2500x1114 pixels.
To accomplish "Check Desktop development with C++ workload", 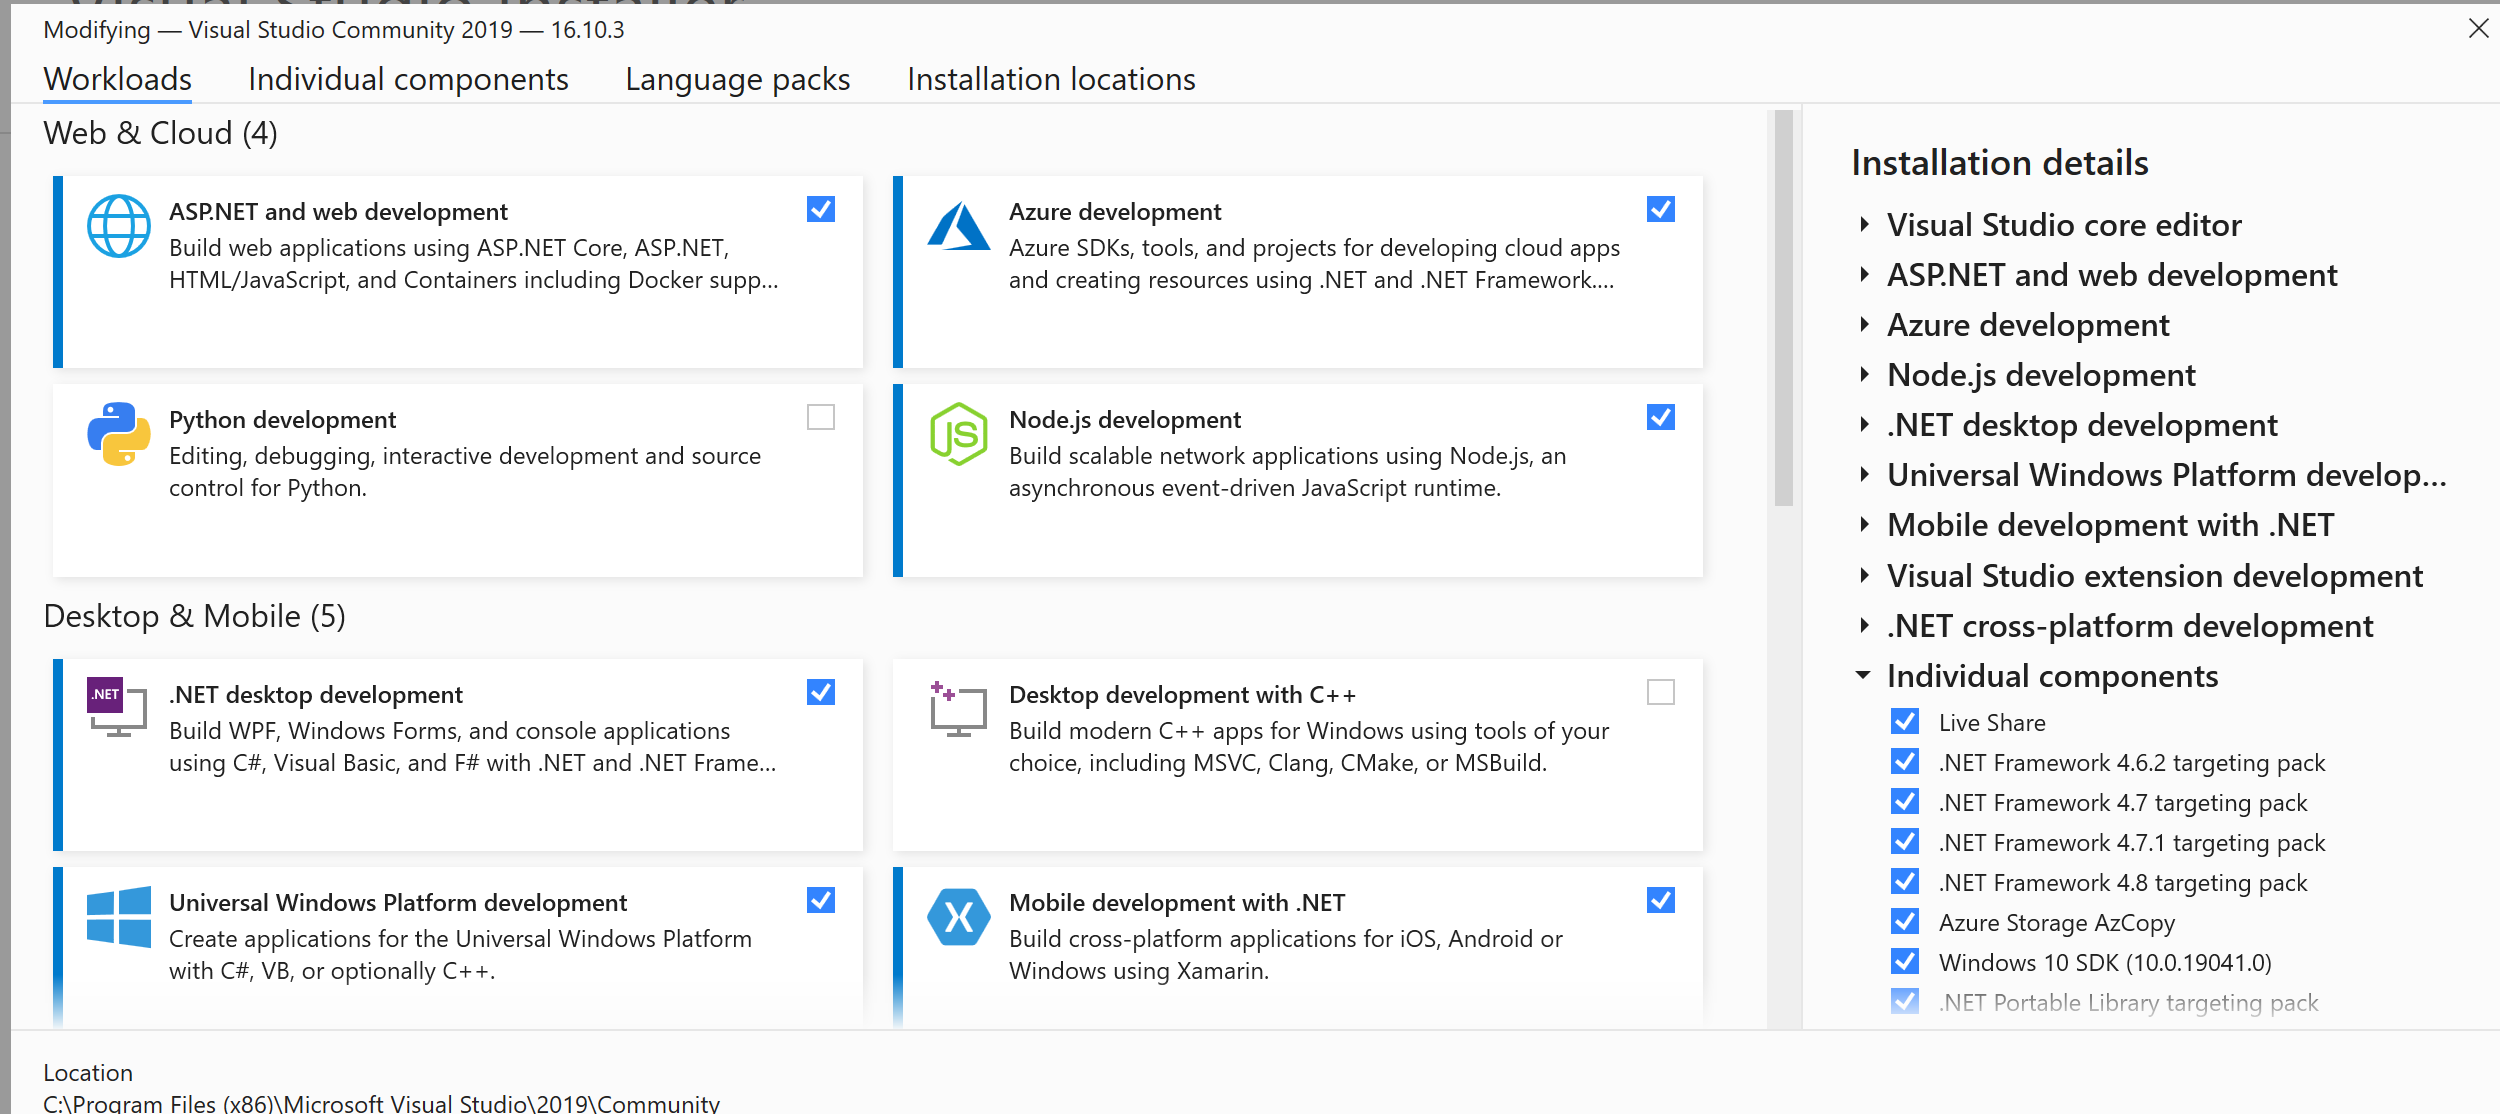I will tap(1660, 692).
